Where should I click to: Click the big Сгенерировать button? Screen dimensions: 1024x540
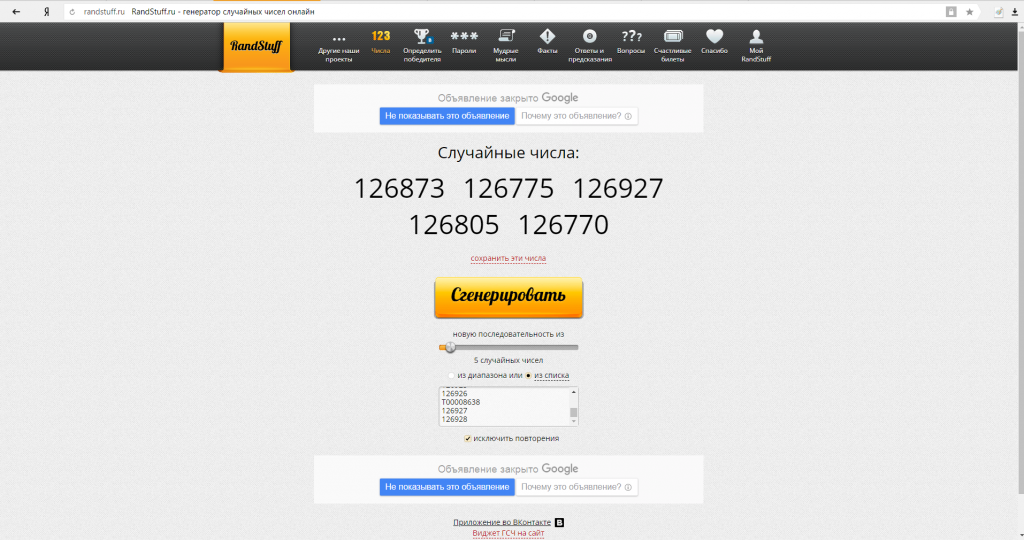[x=509, y=298]
